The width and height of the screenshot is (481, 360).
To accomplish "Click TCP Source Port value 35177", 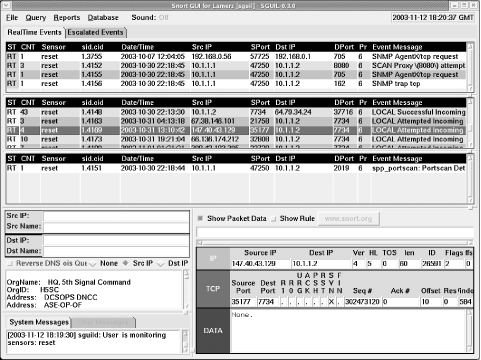I will [243, 302].
